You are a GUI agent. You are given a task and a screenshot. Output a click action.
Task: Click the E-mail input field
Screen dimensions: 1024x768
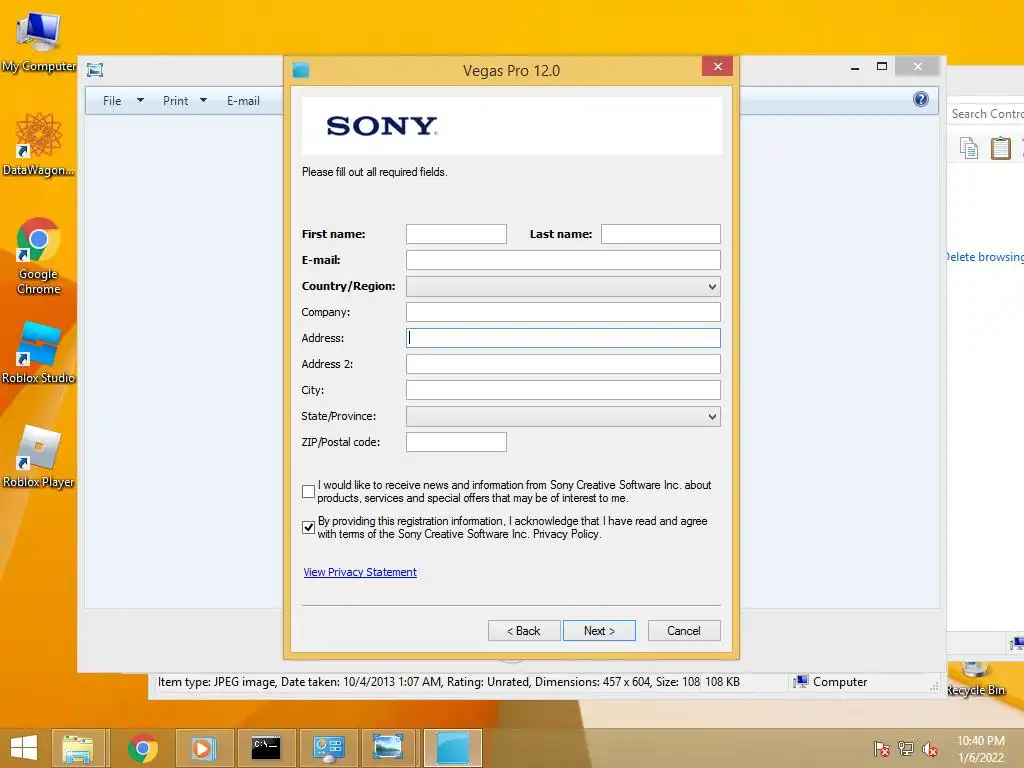(563, 260)
